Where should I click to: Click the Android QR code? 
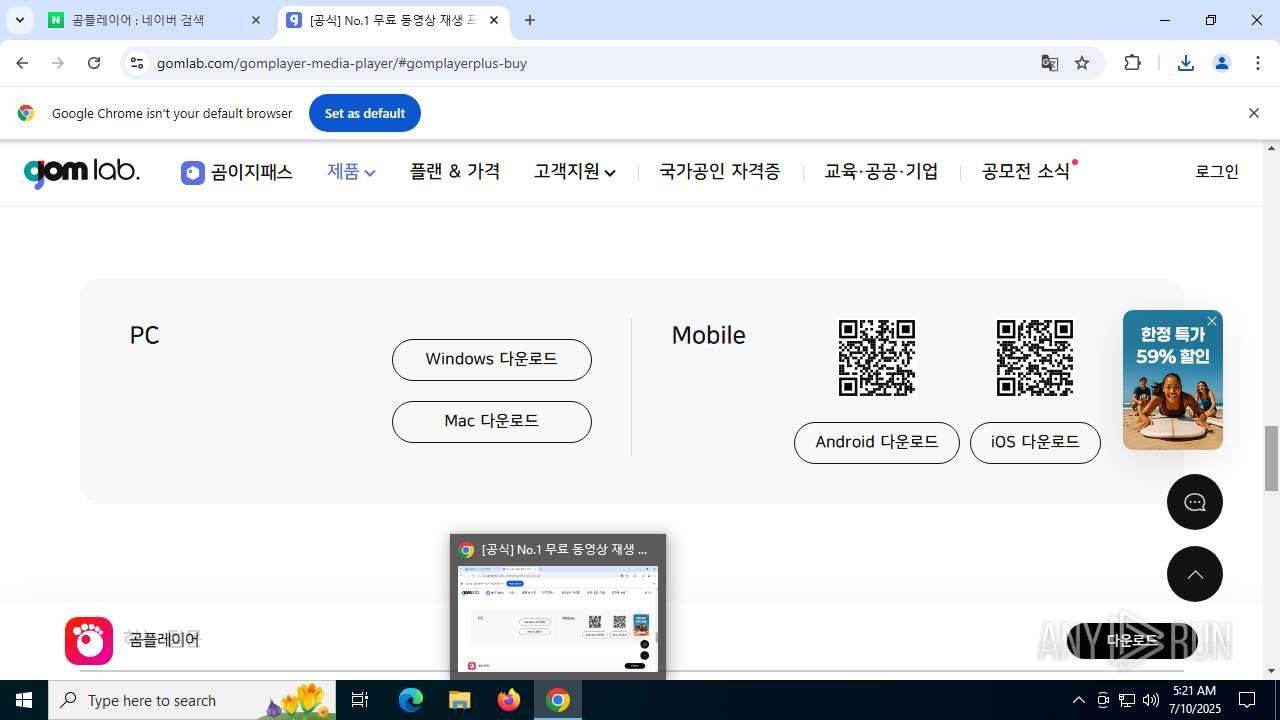click(x=877, y=358)
